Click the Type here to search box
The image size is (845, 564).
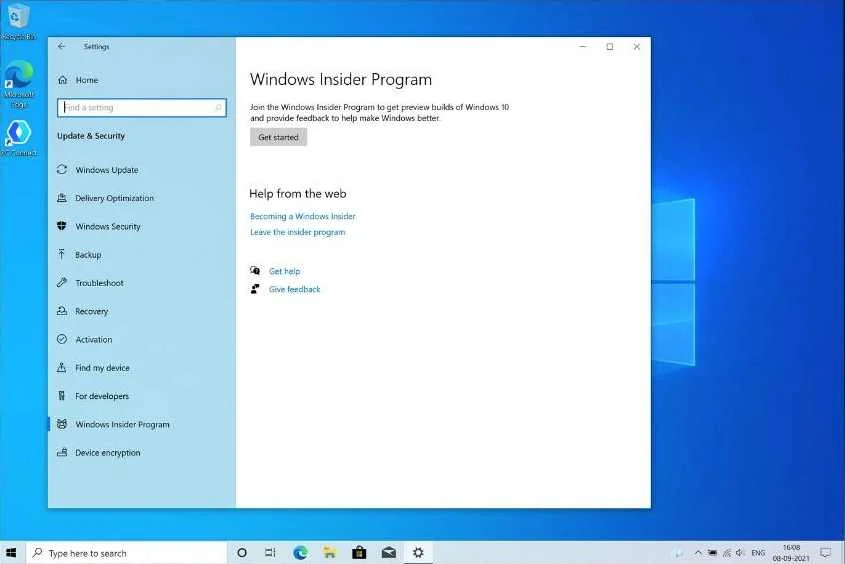tap(127, 553)
